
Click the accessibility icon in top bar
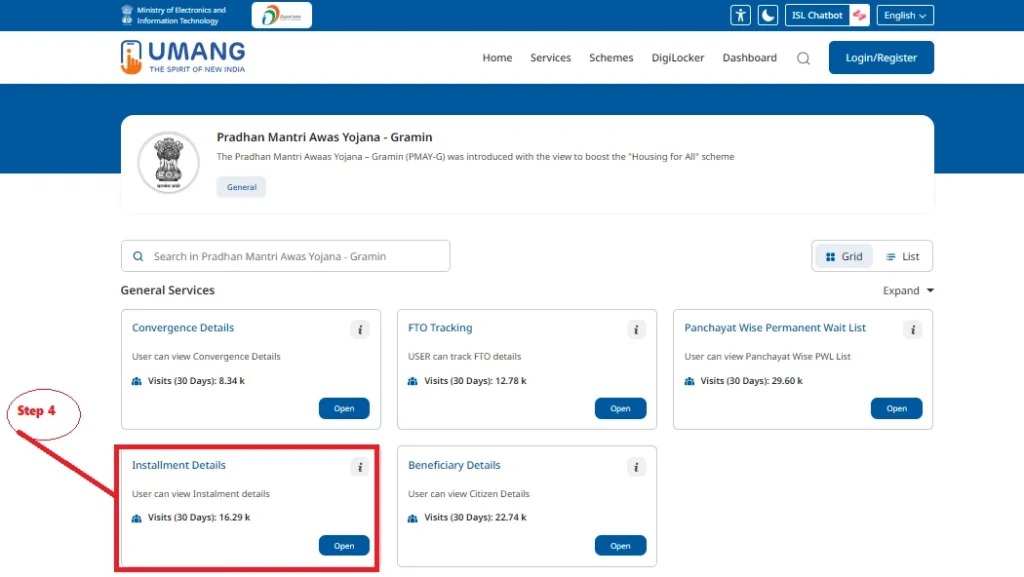(740, 15)
